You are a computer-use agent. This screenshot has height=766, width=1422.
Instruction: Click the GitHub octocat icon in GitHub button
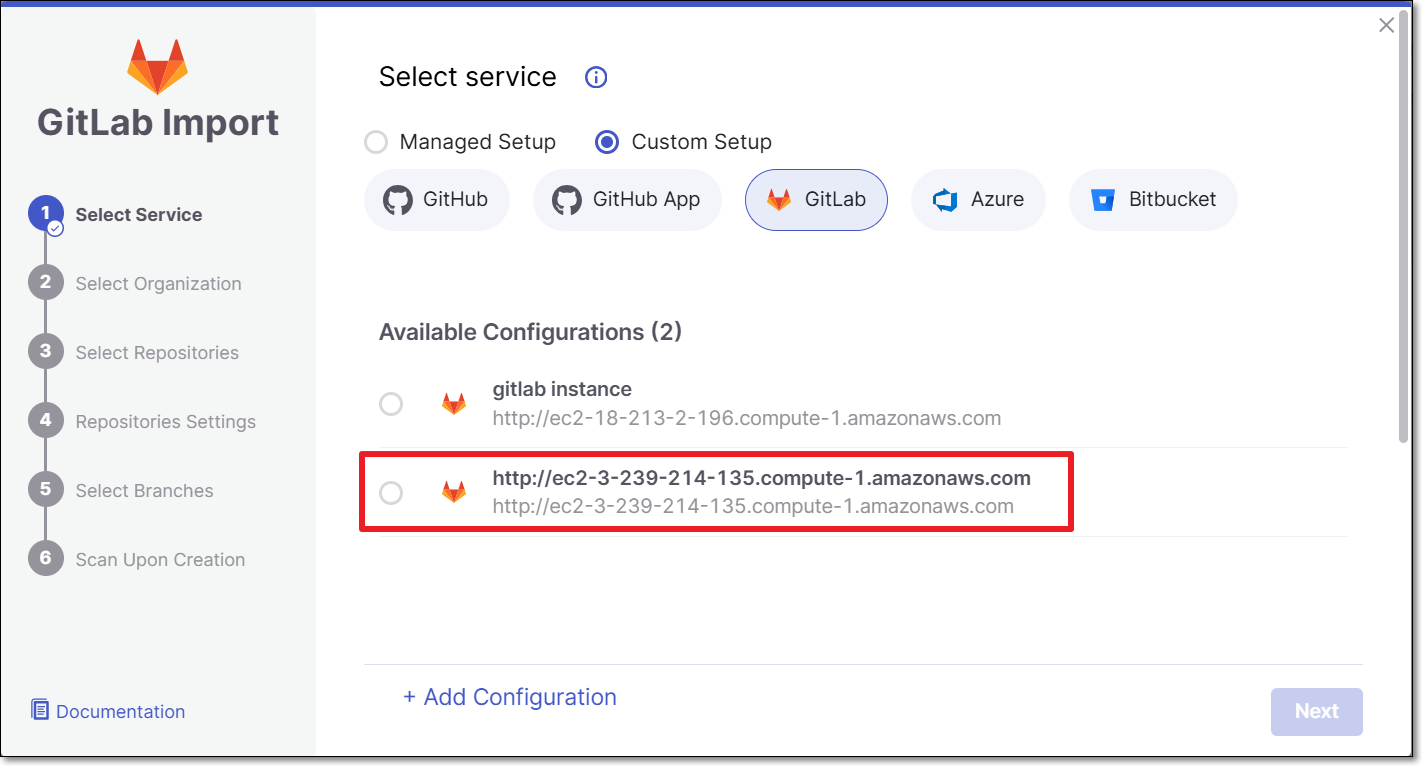(398, 200)
